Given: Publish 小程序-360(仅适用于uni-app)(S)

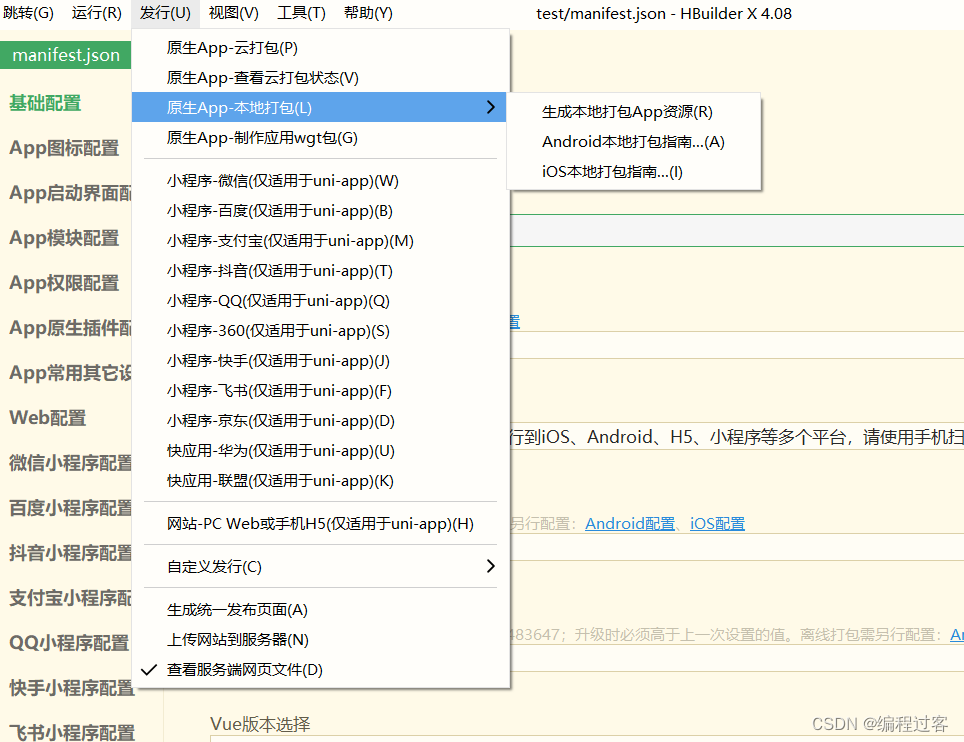Looking at the screenshot, I should [x=320, y=331].
